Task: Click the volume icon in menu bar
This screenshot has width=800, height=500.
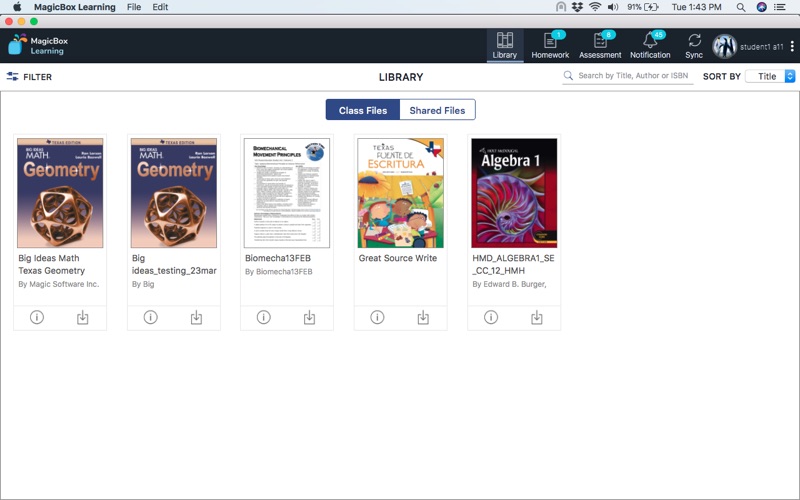Action: coord(613,7)
